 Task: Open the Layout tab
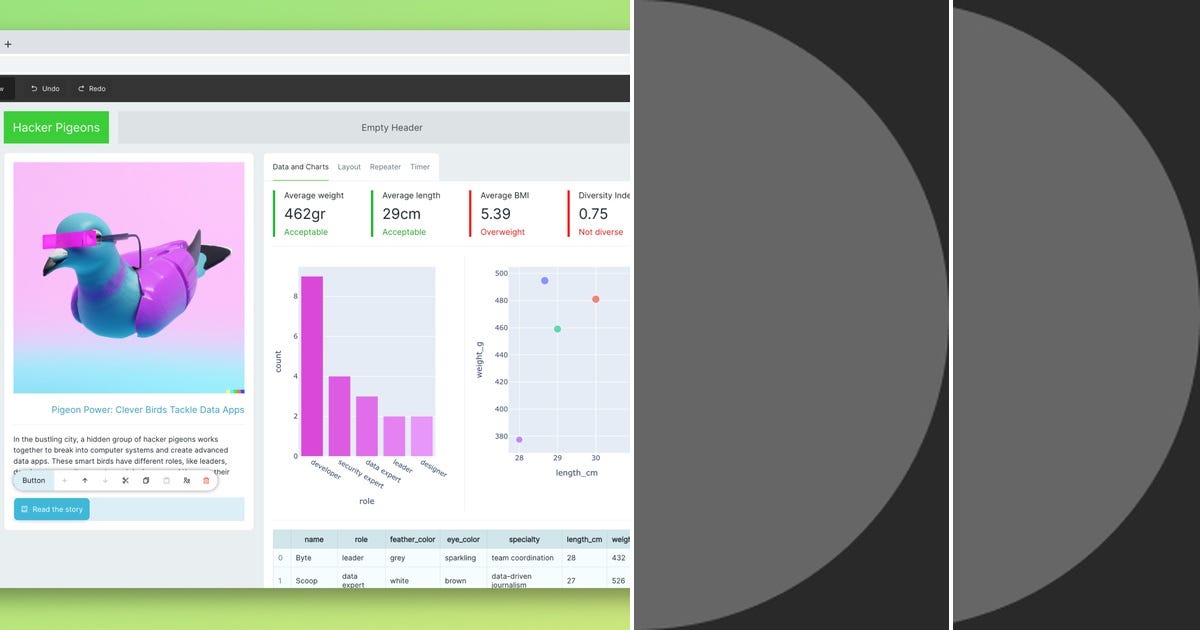click(349, 167)
